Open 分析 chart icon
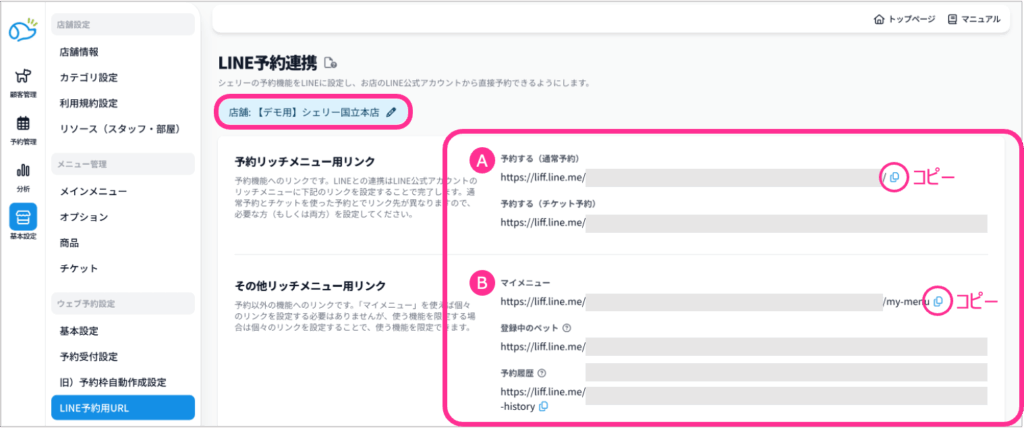The image size is (1024, 428). click(x=22, y=174)
